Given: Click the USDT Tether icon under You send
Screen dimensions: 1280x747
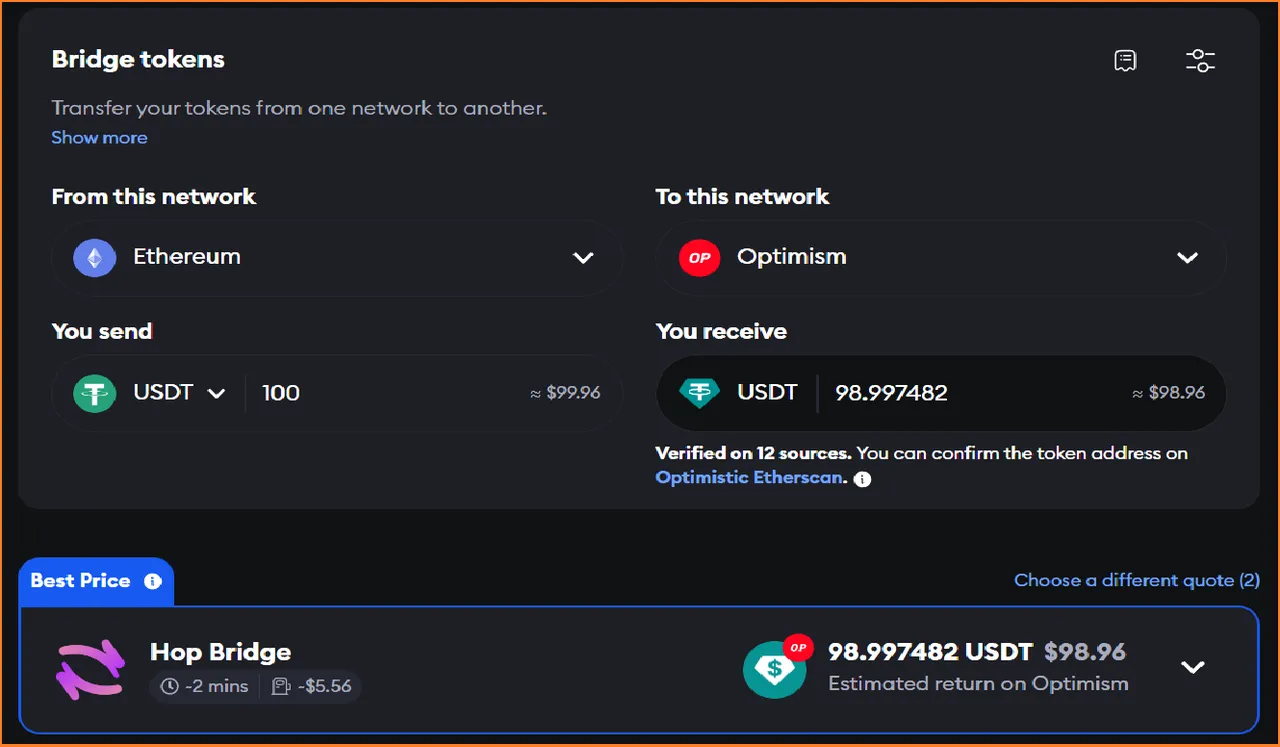Looking at the screenshot, I should pyautogui.click(x=95, y=393).
